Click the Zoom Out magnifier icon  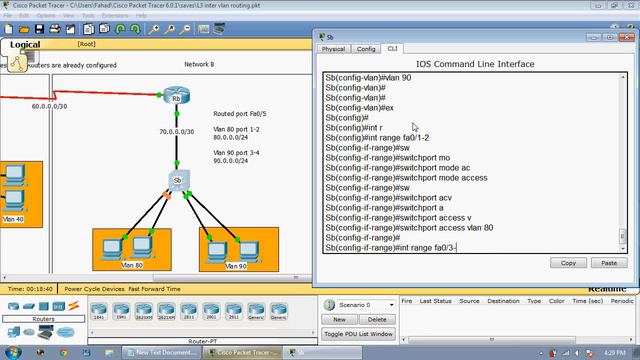(x=185, y=29)
